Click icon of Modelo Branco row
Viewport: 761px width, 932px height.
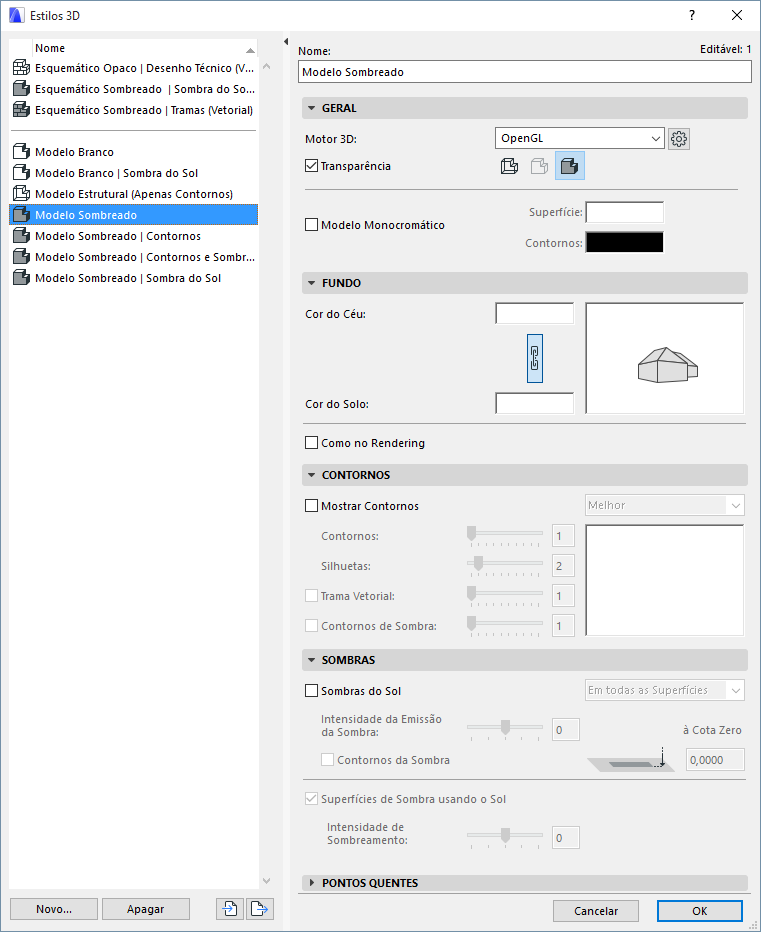click(x=21, y=152)
